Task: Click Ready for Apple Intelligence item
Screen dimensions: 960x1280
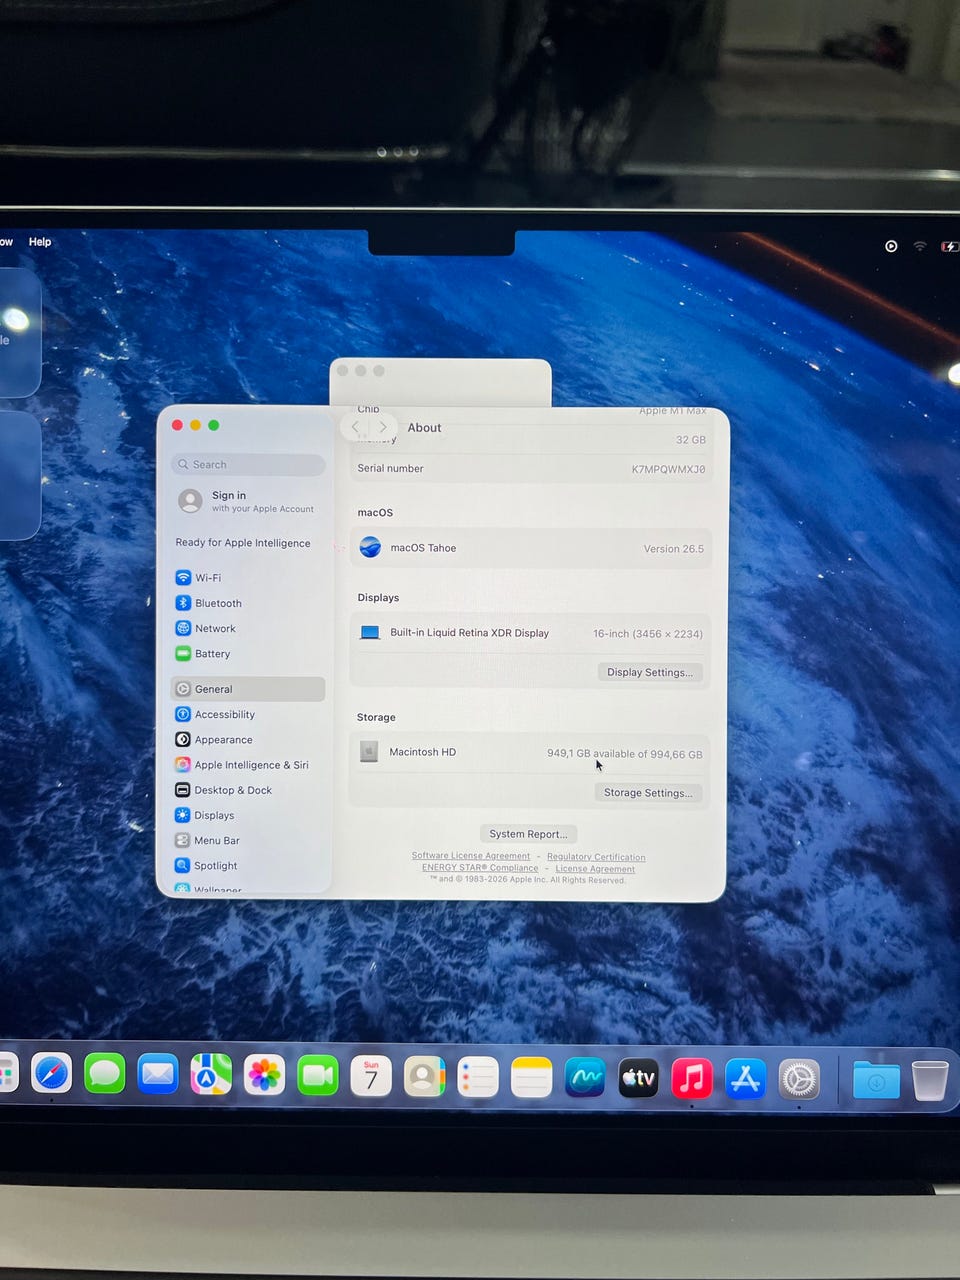Action: pos(243,543)
